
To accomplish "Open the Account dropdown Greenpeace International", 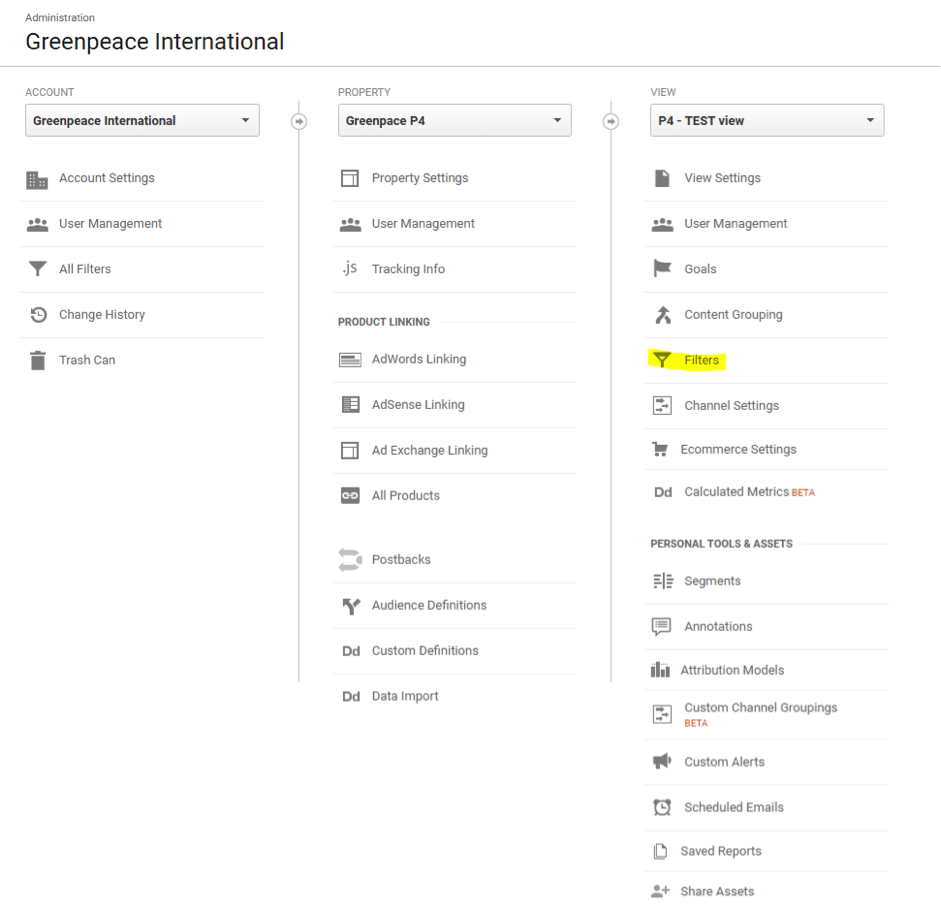I will coord(142,121).
